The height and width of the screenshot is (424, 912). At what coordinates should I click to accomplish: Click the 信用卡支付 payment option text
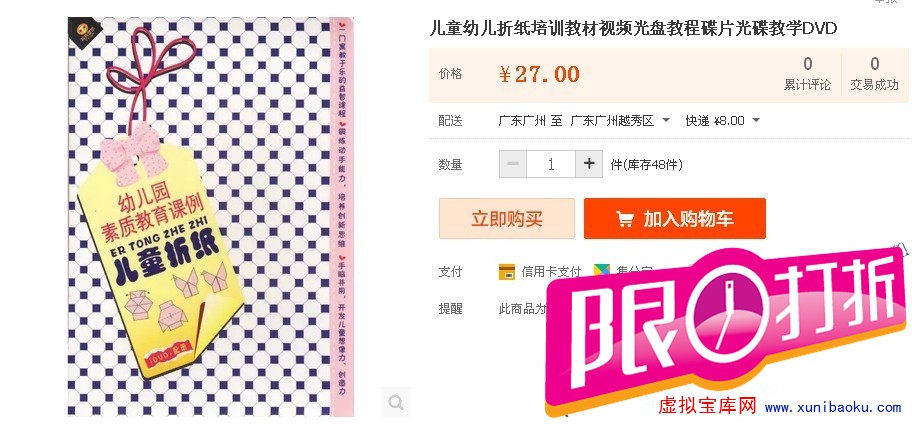[x=551, y=272]
